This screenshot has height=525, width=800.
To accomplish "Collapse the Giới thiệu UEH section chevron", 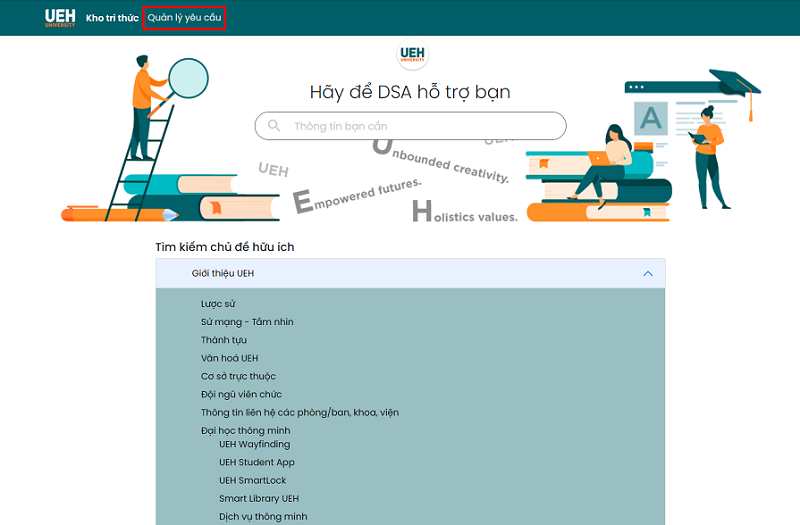I will coord(647,273).
